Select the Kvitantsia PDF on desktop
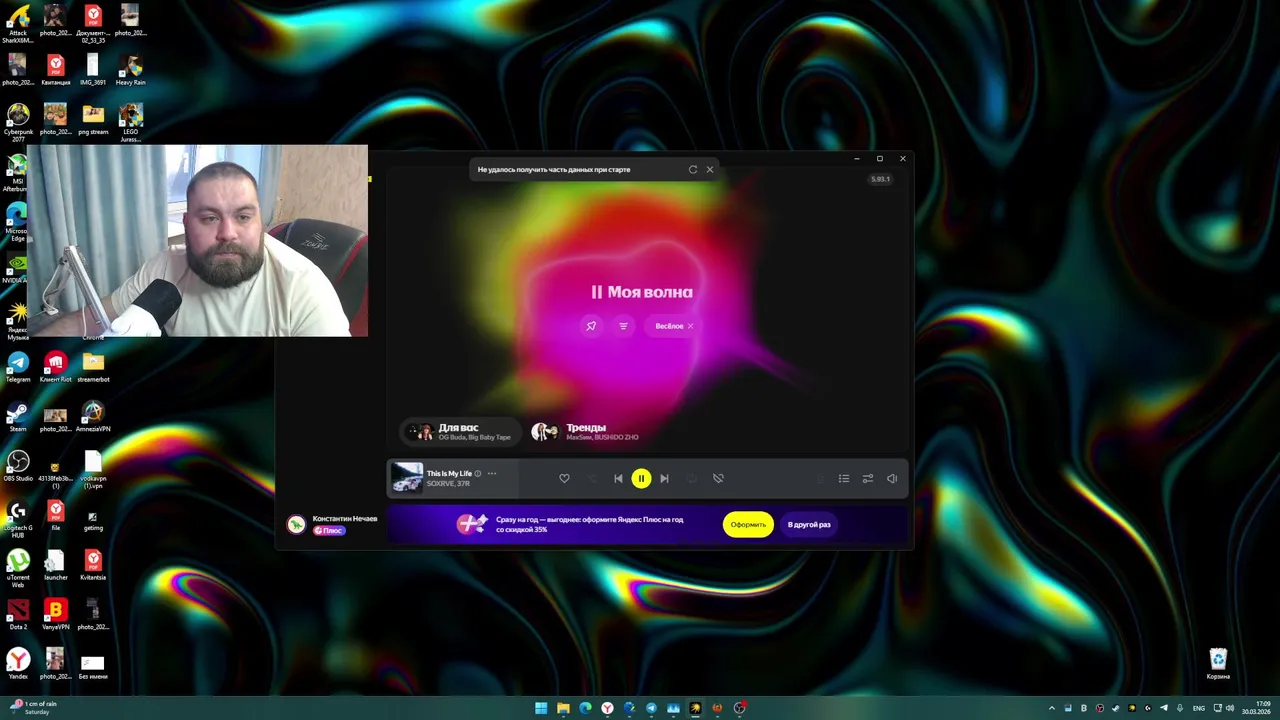This screenshot has height=720, width=1280. click(x=93, y=564)
